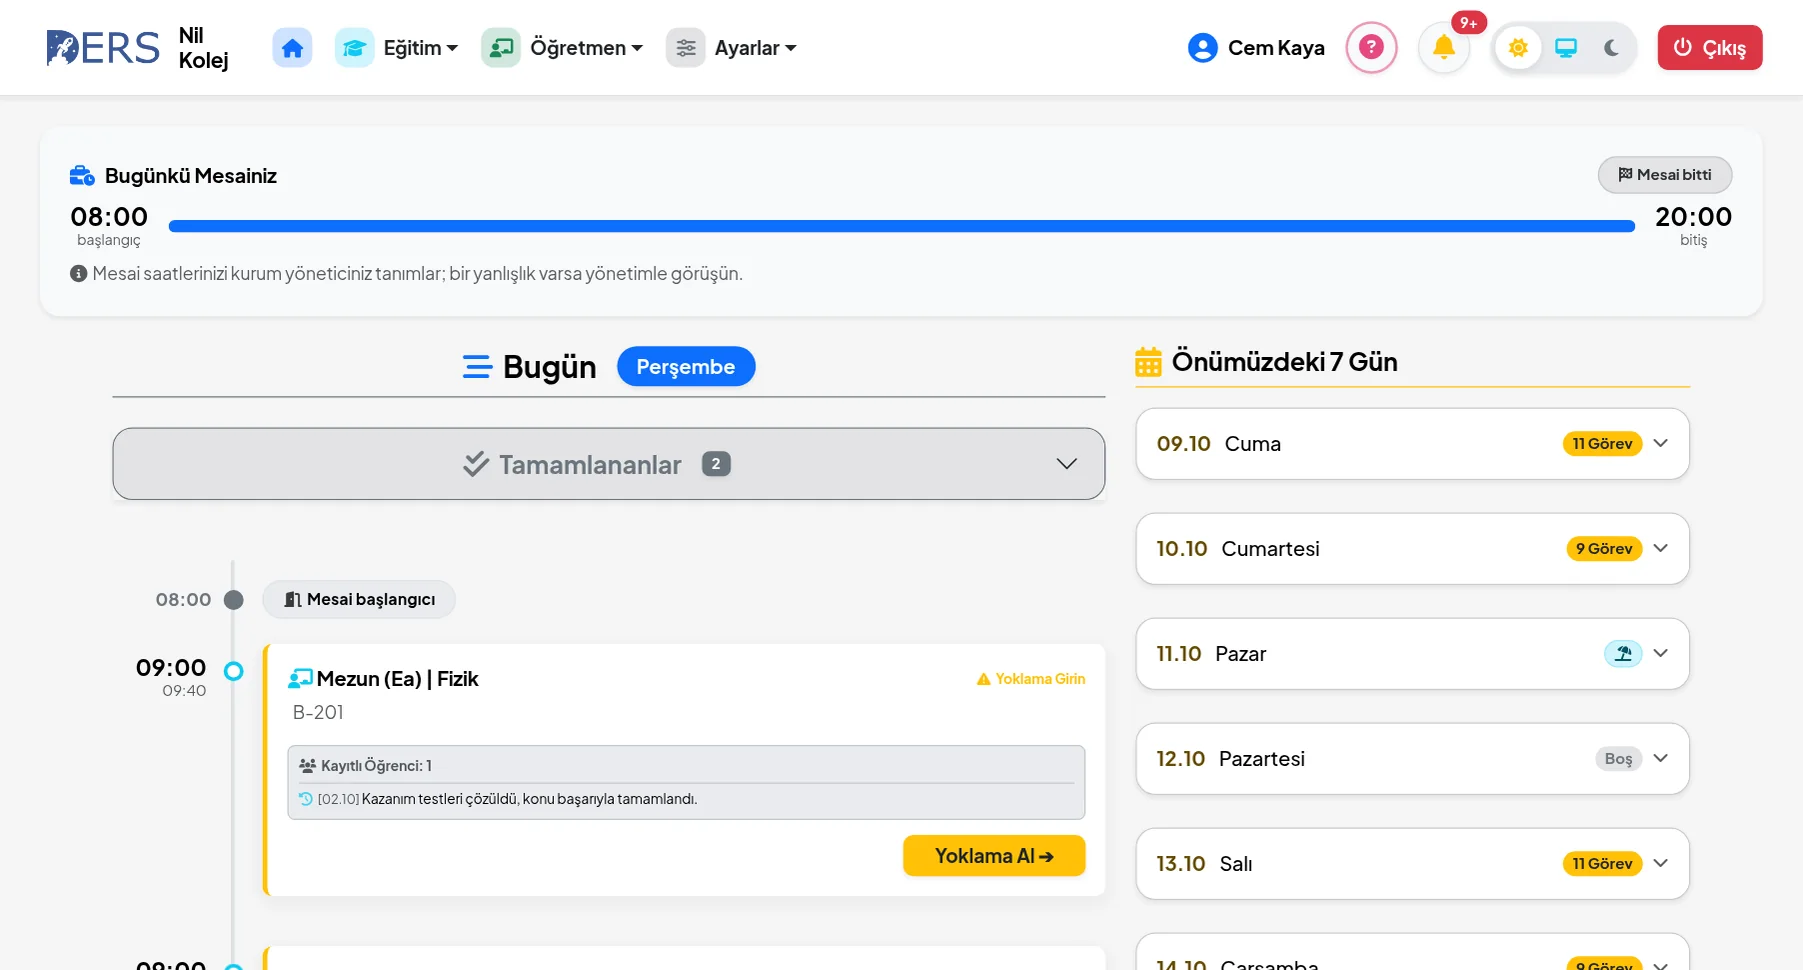Click the pink help question mark icon

click(x=1371, y=47)
